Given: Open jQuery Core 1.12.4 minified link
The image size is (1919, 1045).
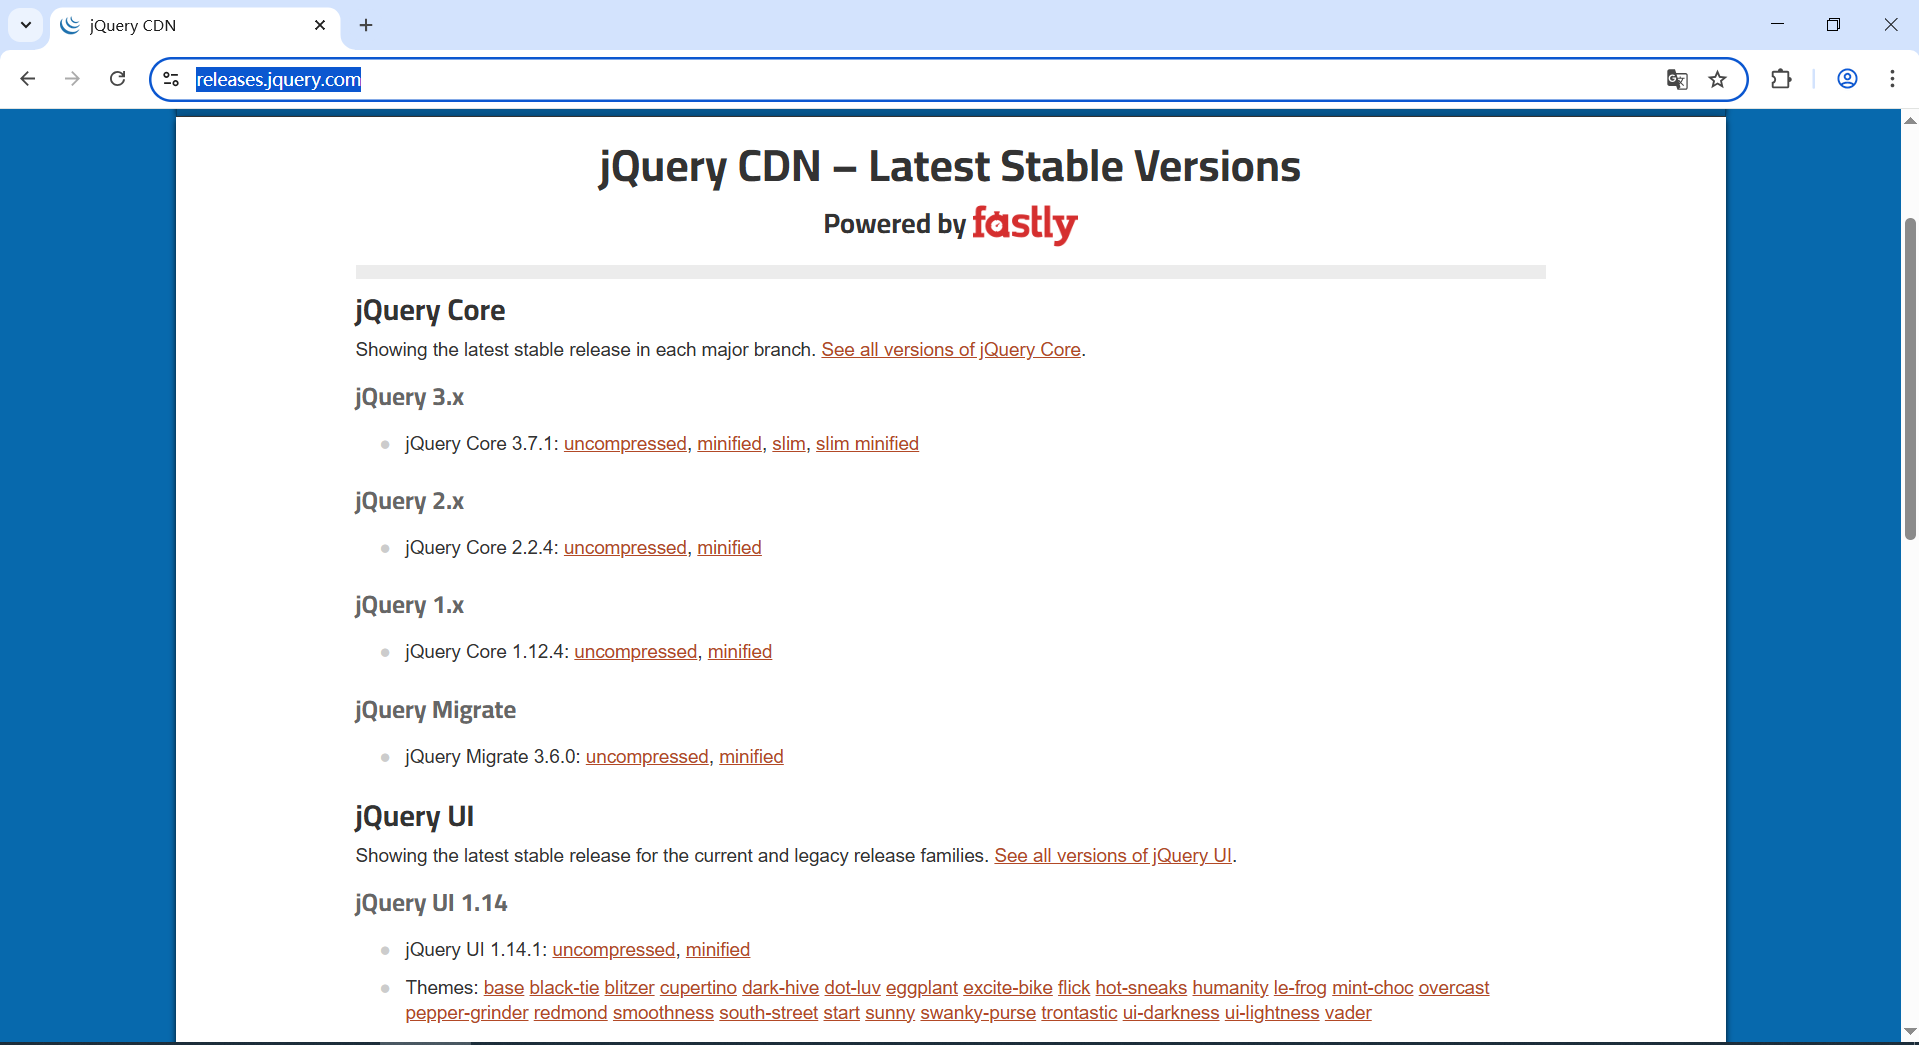Looking at the screenshot, I should (740, 652).
